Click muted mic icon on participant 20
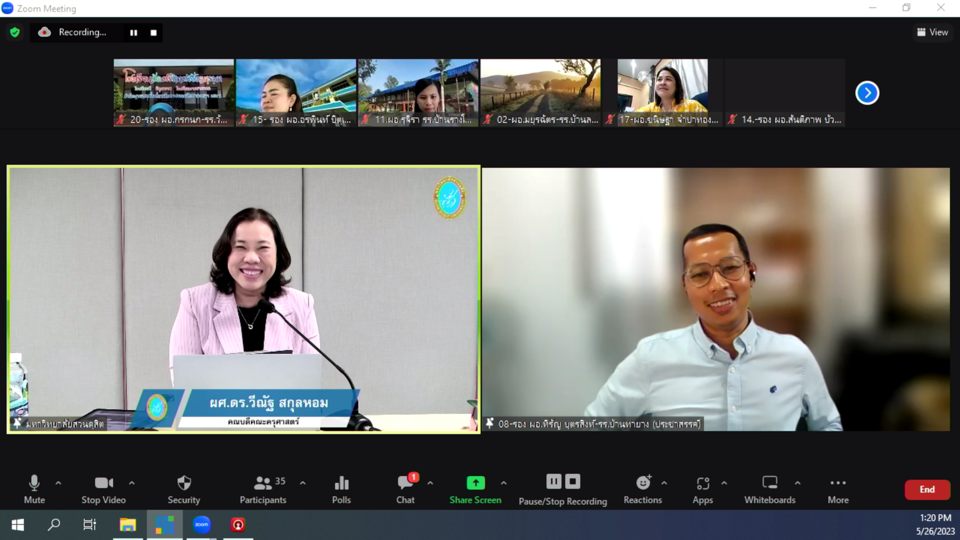Image resolution: width=960 pixels, height=540 pixels. pos(121,119)
